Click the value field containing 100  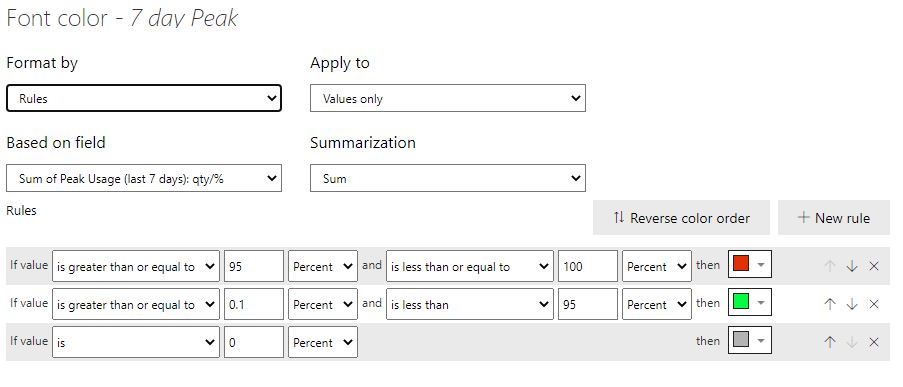(588, 266)
